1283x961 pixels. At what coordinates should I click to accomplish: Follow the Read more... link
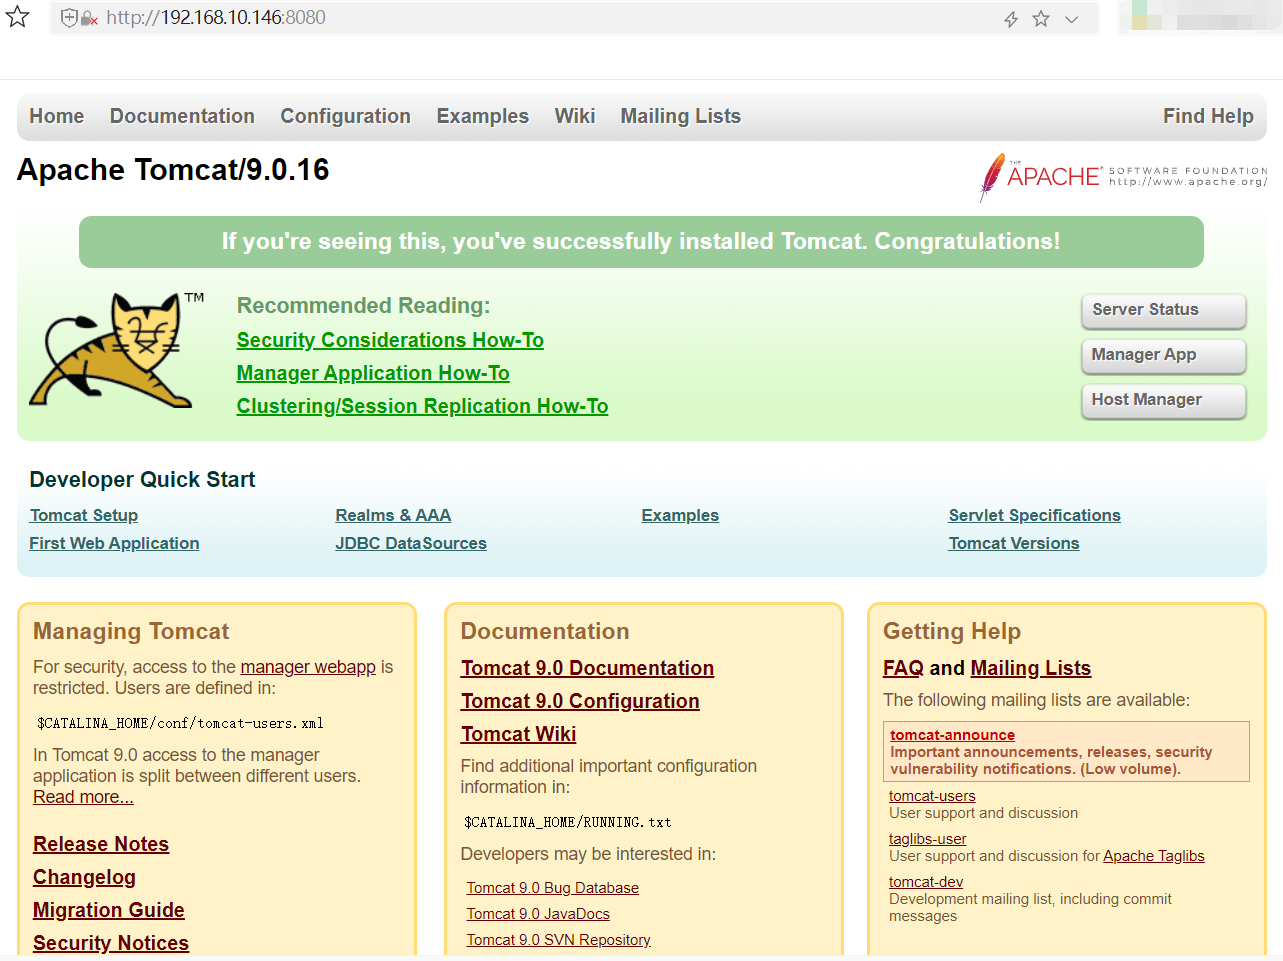pyautogui.click(x=83, y=797)
